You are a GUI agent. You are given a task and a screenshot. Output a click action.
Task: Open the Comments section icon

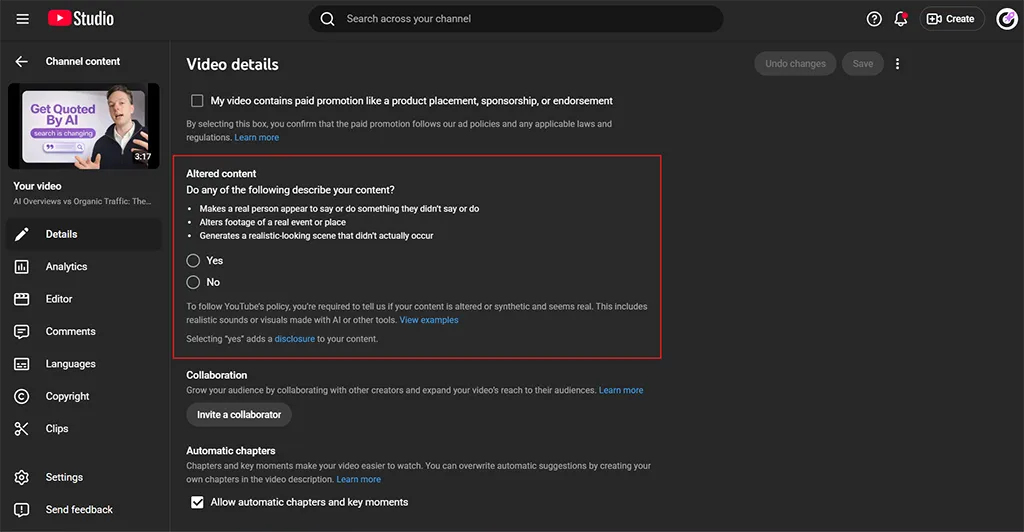(x=22, y=332)
